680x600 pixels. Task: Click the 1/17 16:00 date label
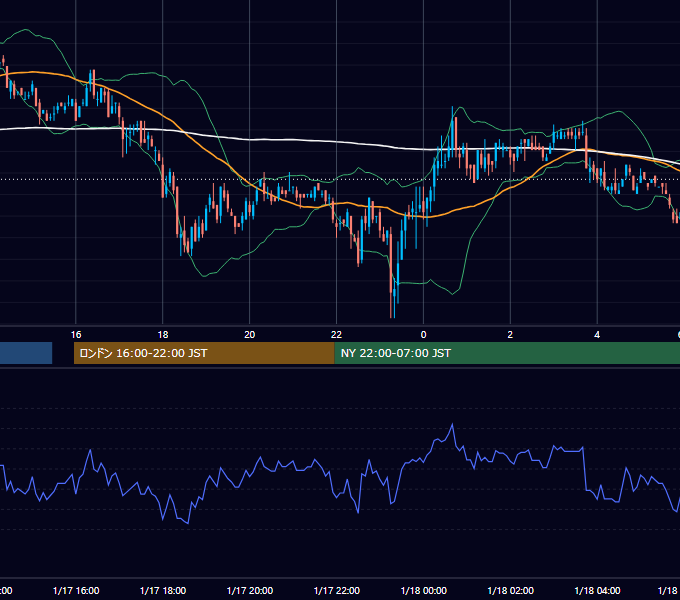76,590
